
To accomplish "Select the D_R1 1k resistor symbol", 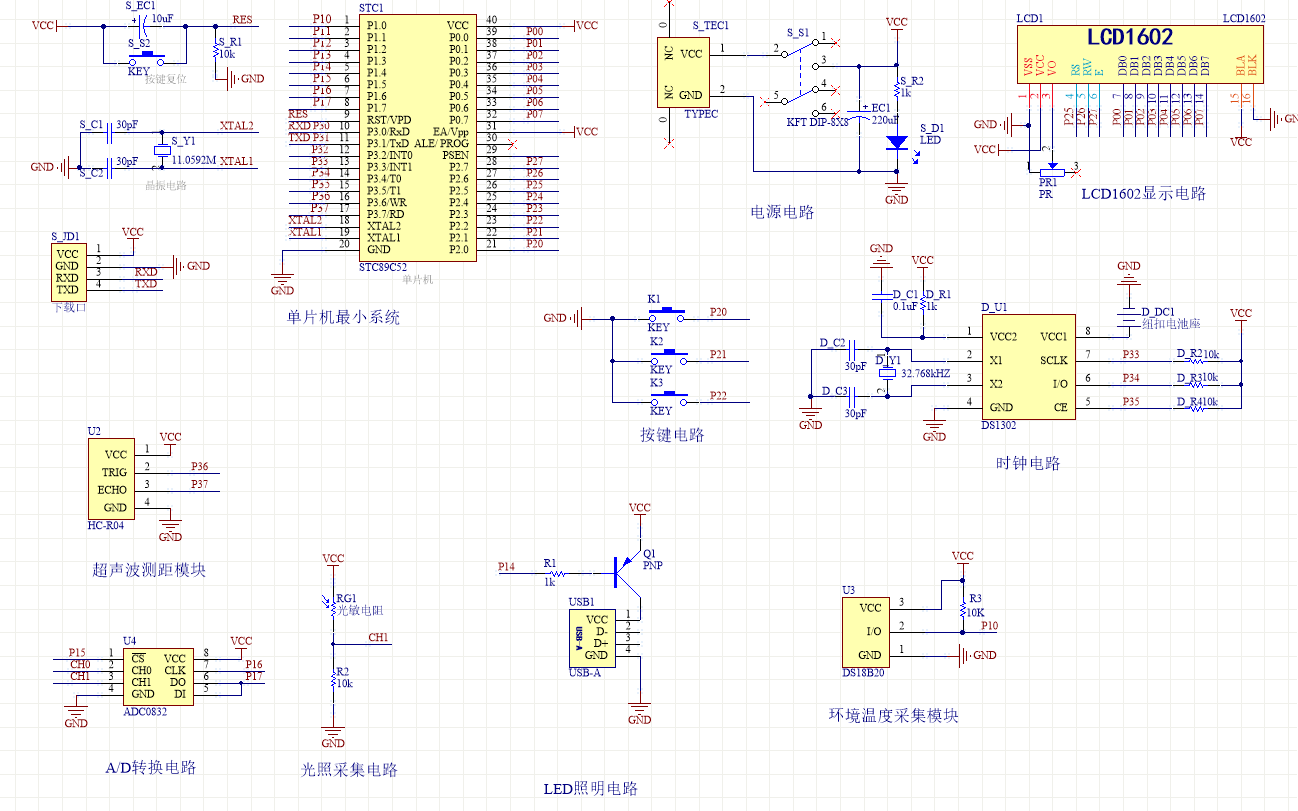I will (922, 303).
